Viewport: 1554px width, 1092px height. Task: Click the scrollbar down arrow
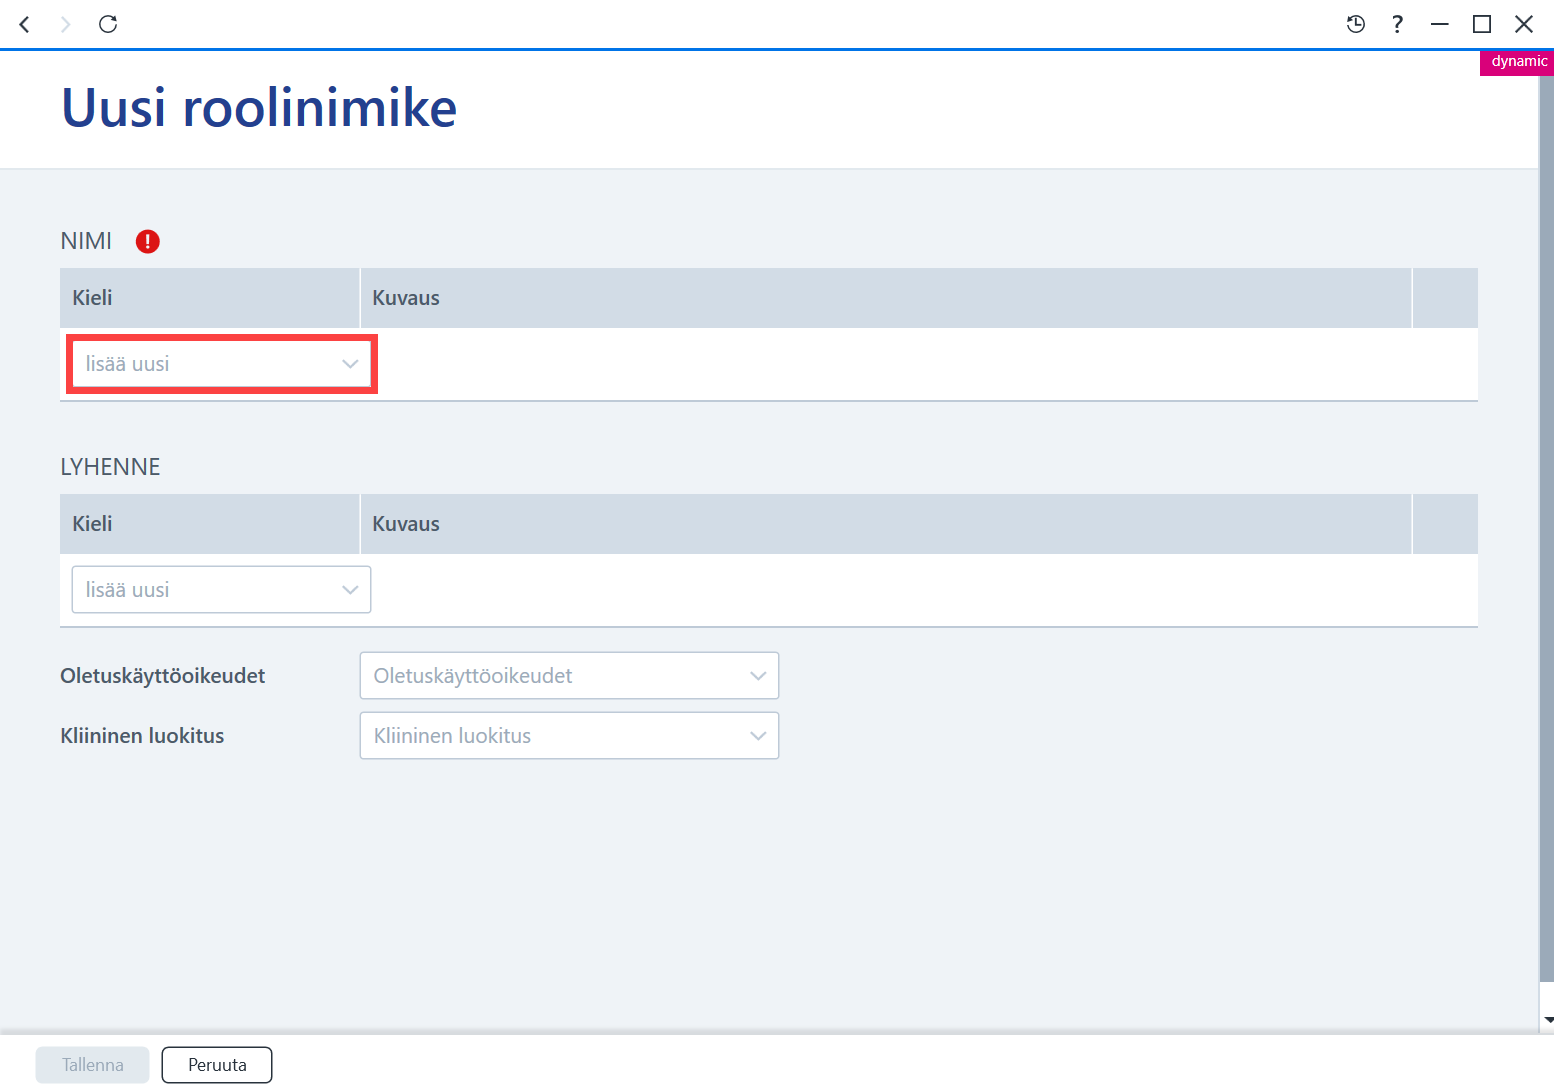point(1548,1020)
